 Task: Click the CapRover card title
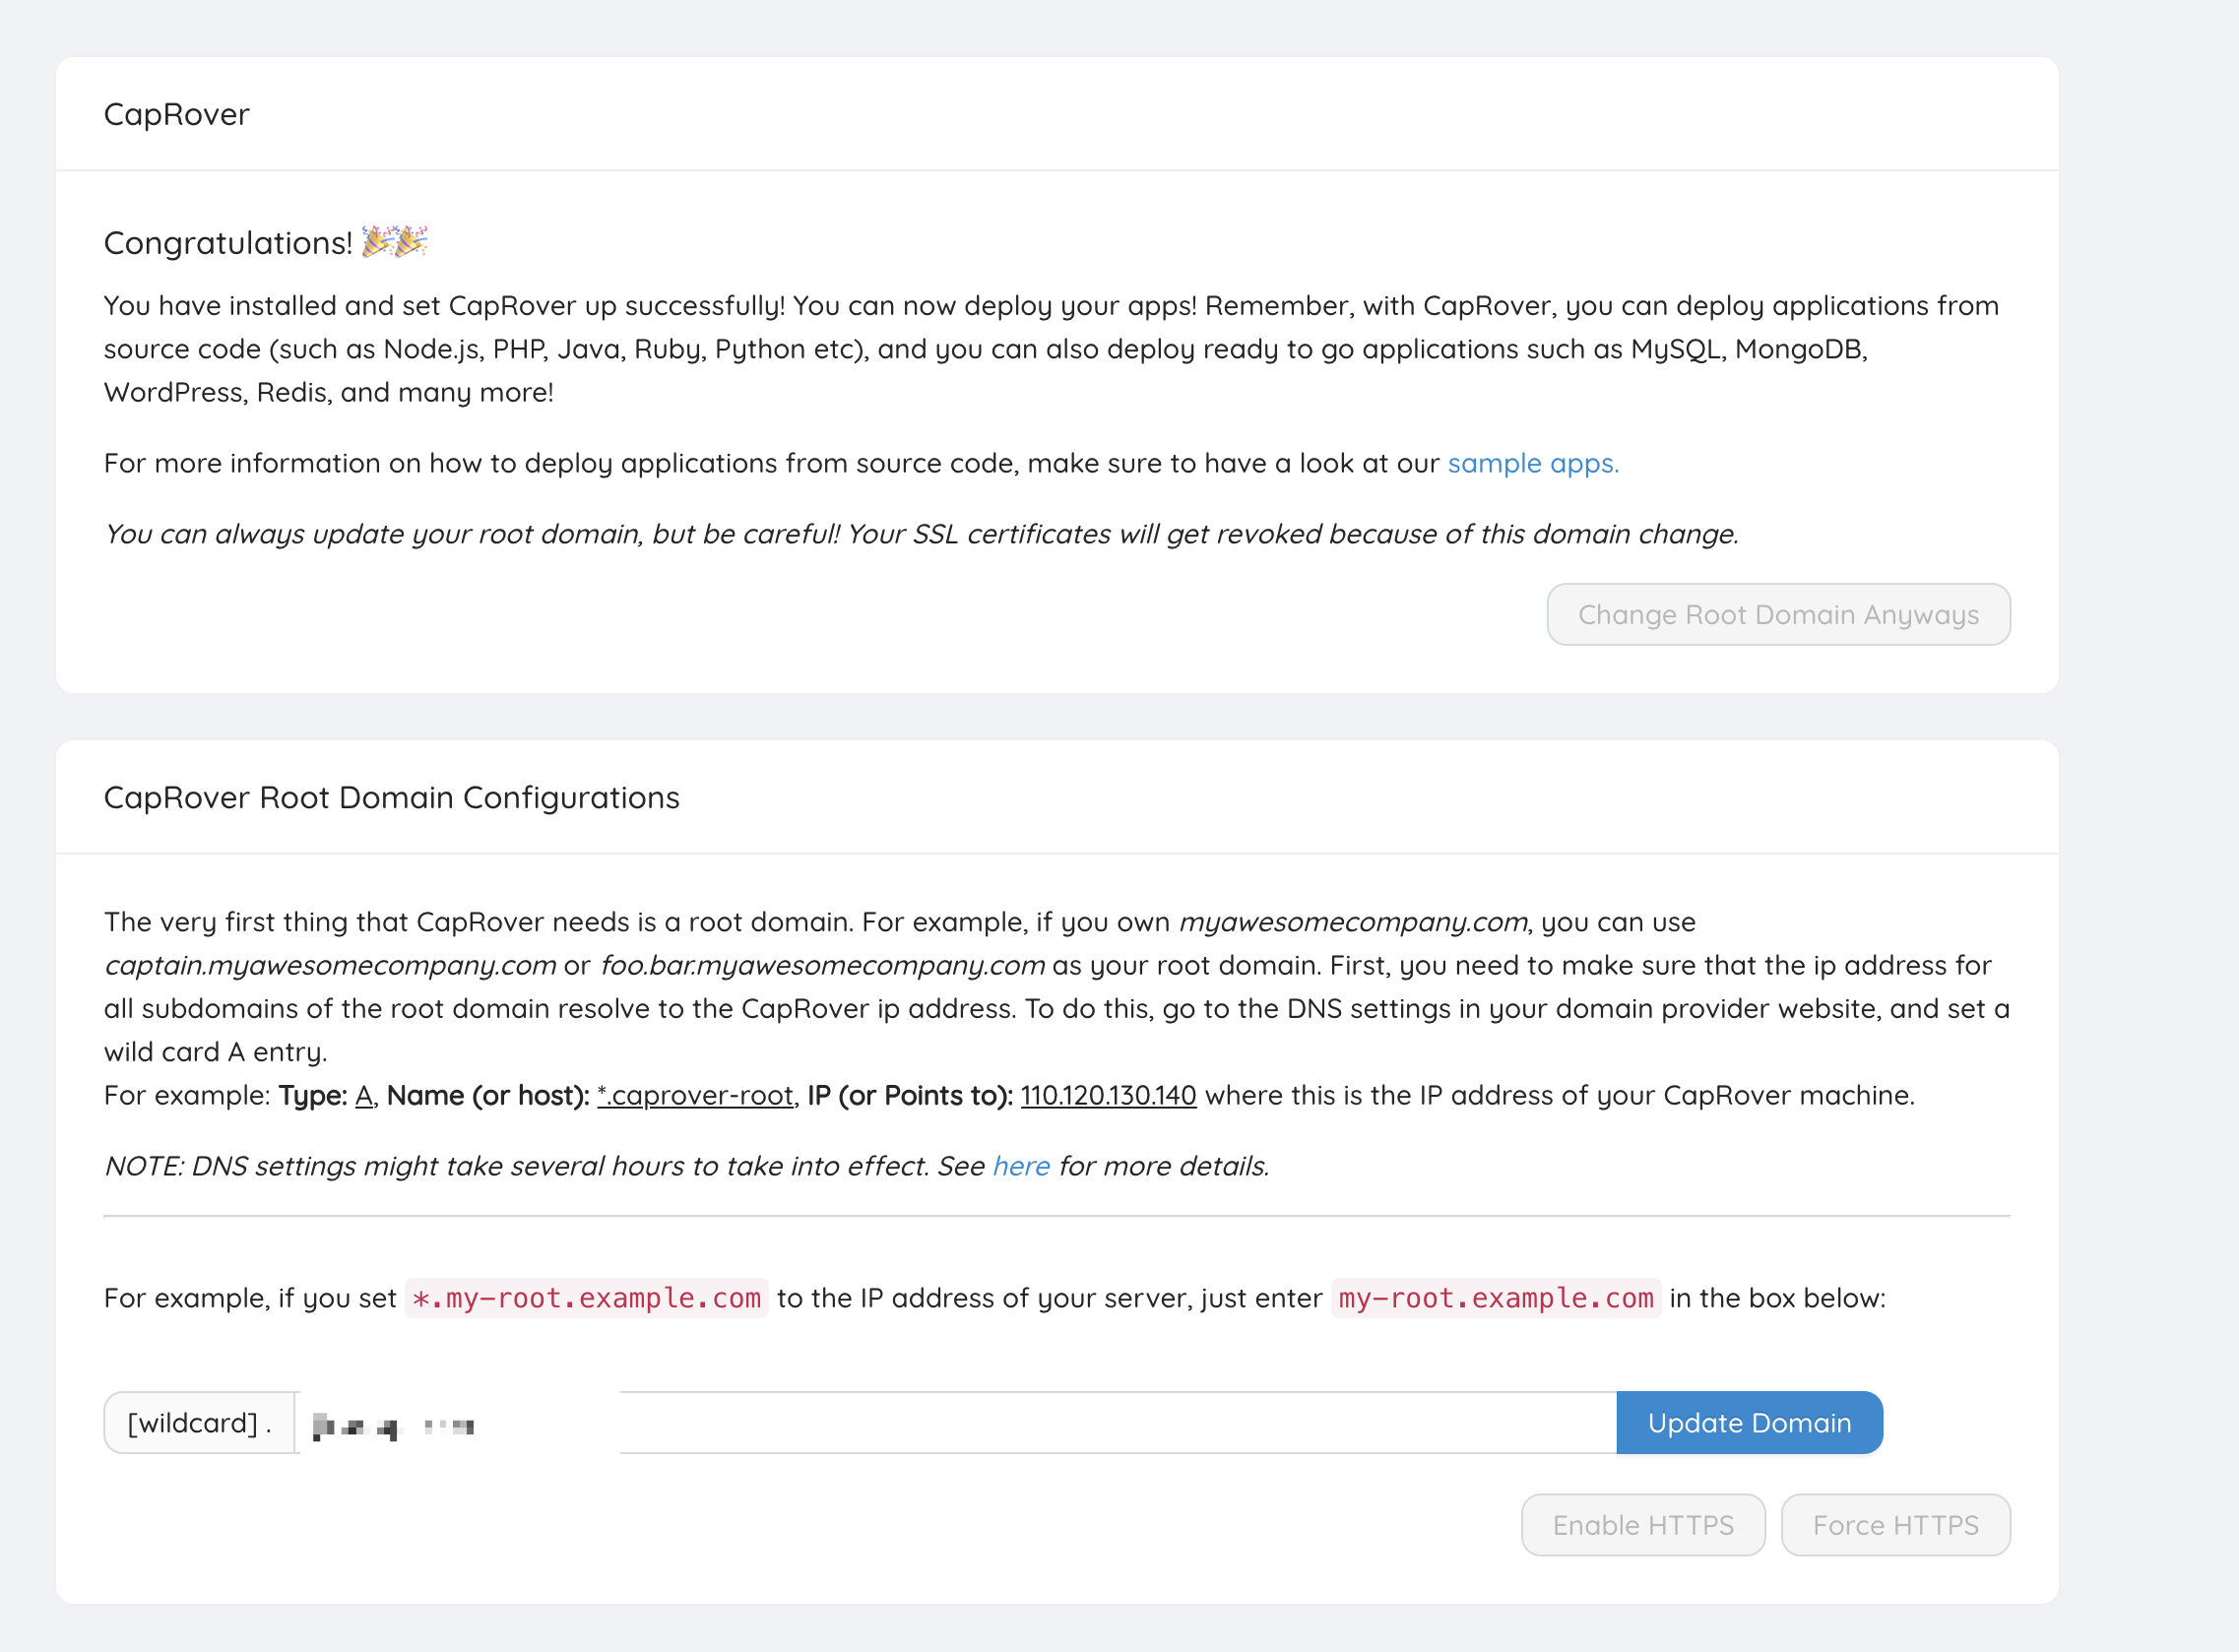177,114
